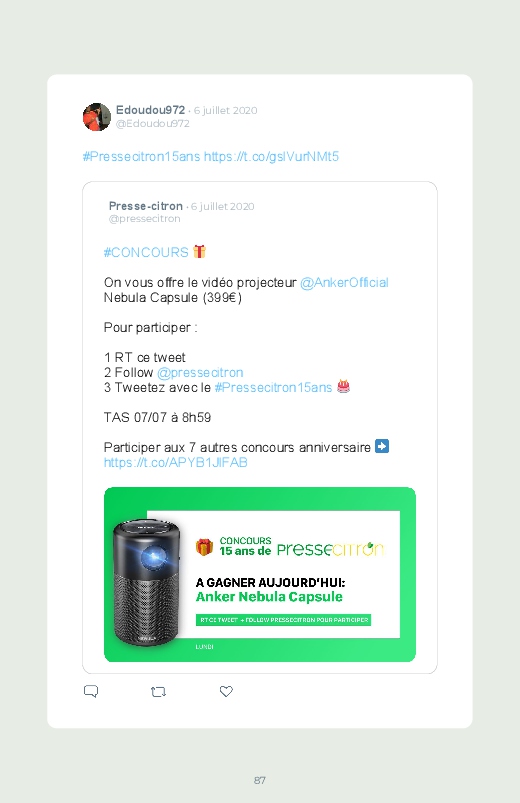Click the birthday cake emoji
This screenshot has height=803, width=520.
pyautogui.click(x=343, y=386)
